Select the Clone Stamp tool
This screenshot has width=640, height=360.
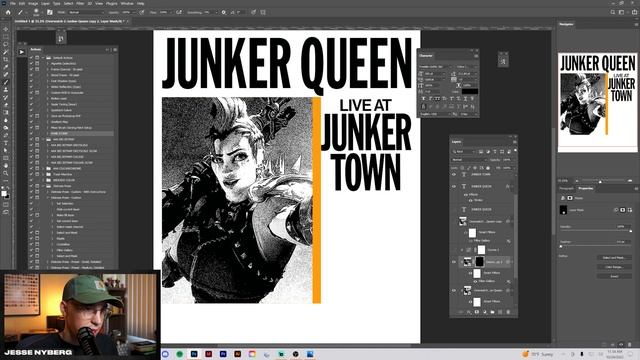pos(6,90)
